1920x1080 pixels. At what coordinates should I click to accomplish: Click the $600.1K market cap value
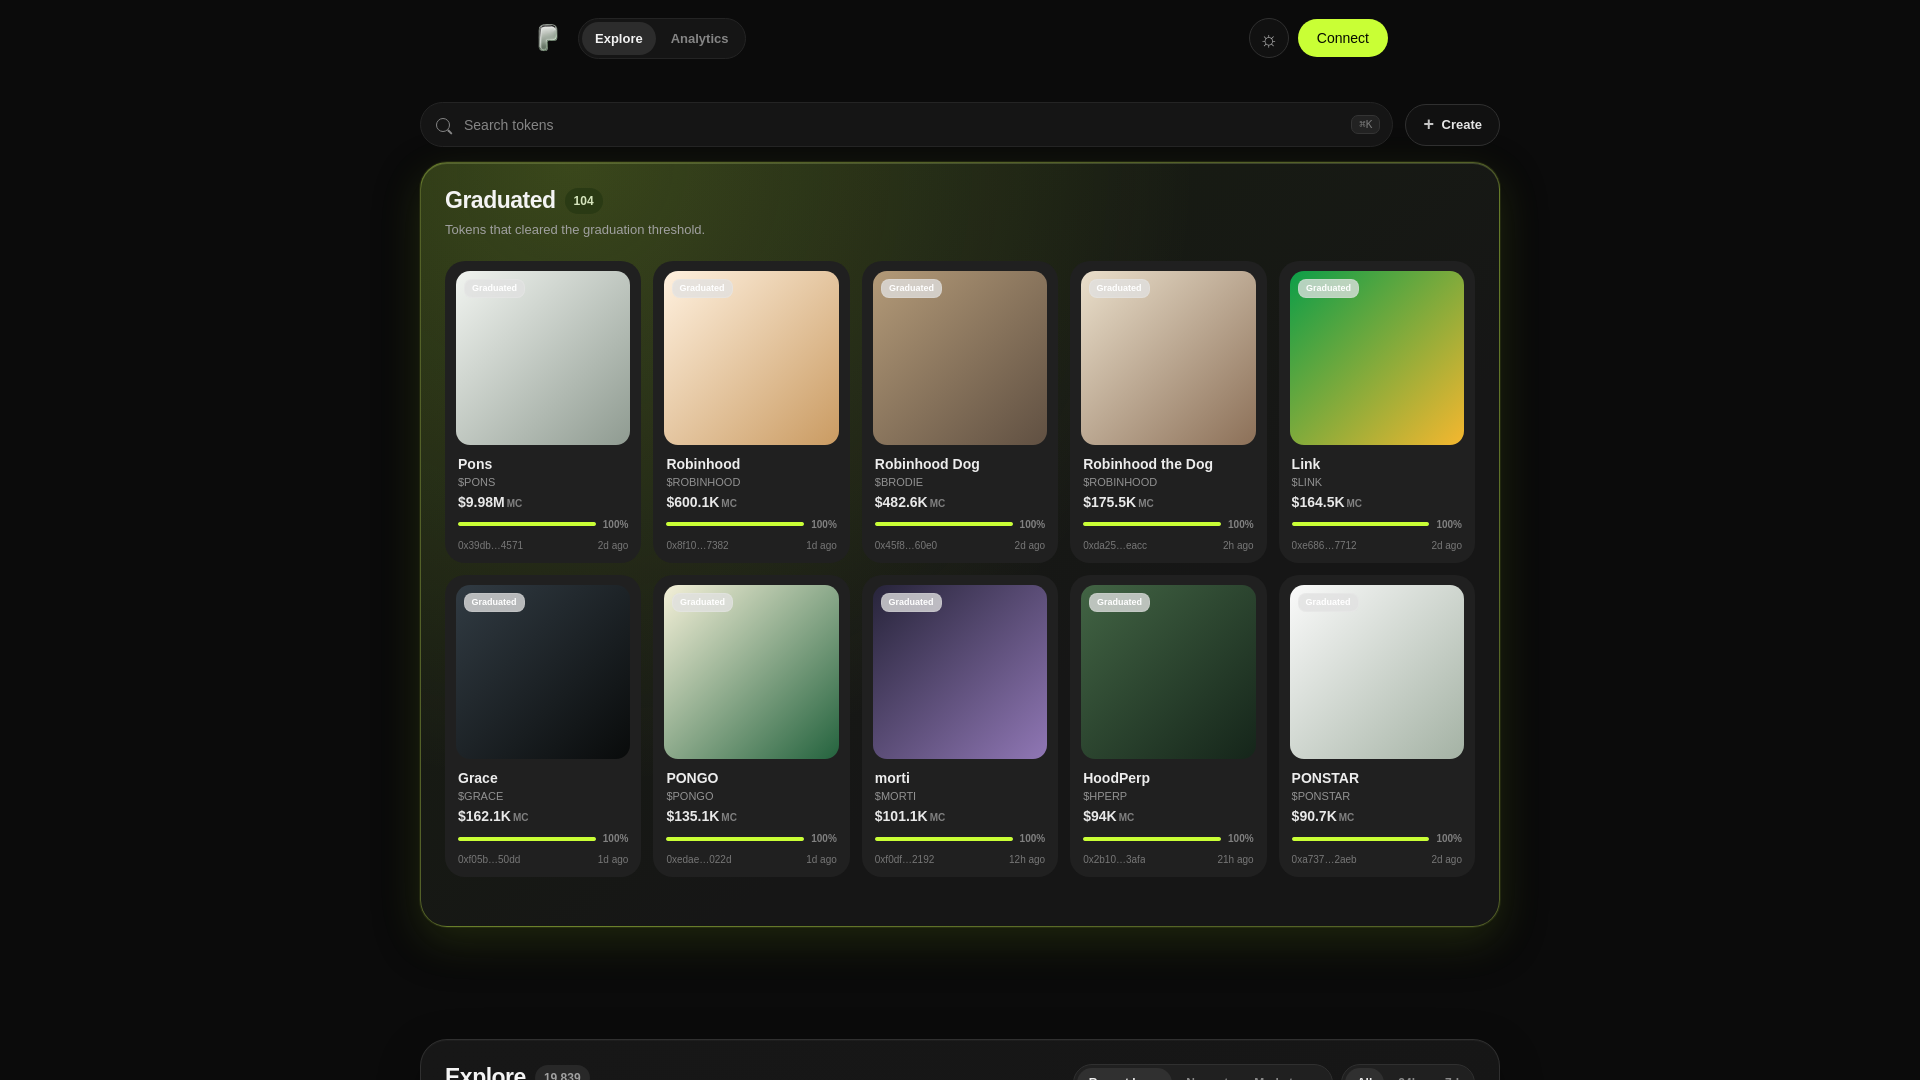693,502
